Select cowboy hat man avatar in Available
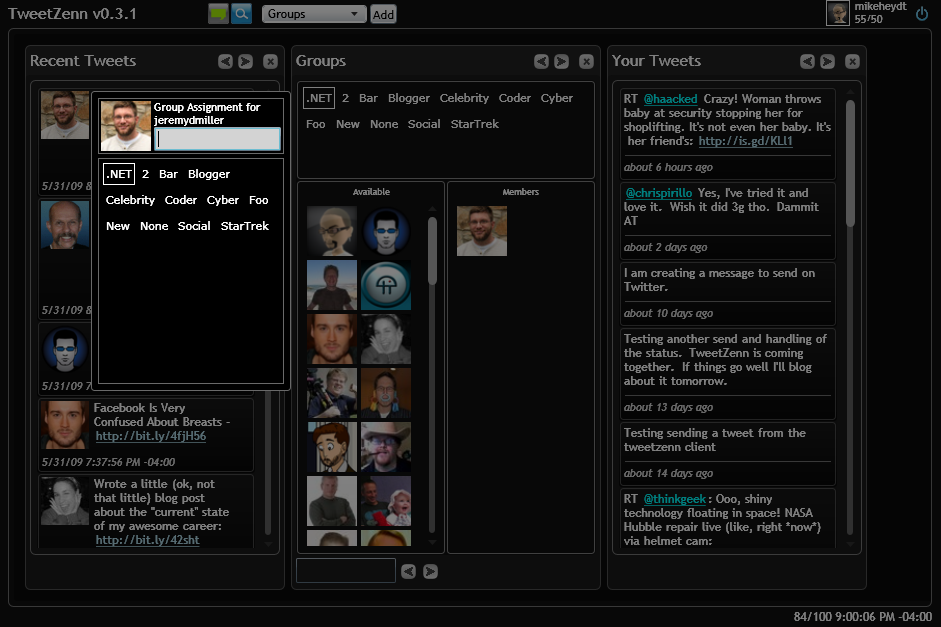The width and height of the screenshot is (941, 627). point(386,447)
